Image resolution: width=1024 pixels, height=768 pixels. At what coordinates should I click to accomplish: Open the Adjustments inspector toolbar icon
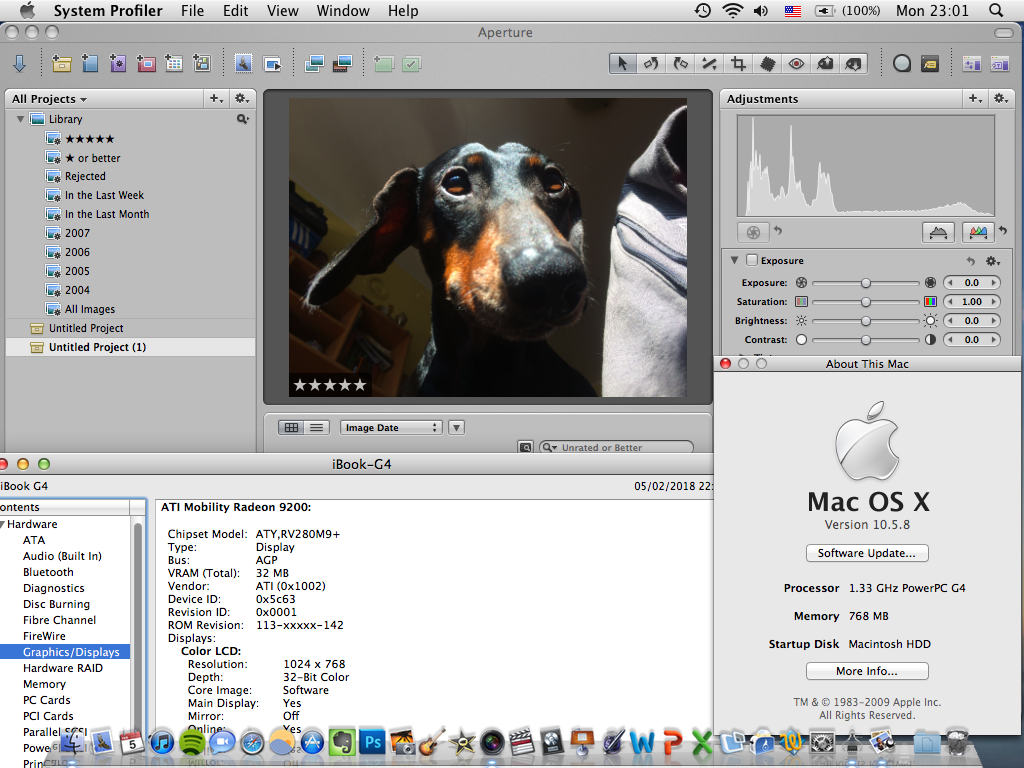click(971, 63)
